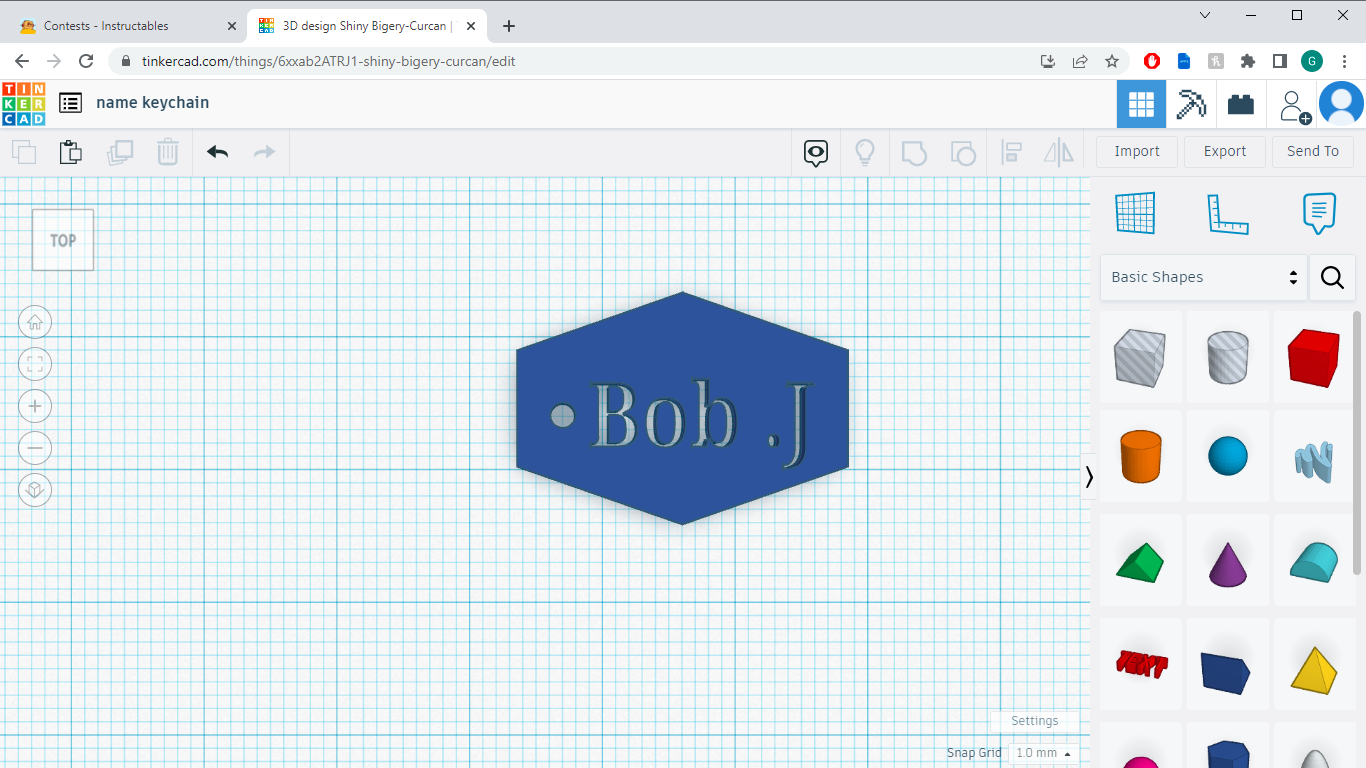Click the Import button
Screen dimensions: 1366x768
point(1136,151)
